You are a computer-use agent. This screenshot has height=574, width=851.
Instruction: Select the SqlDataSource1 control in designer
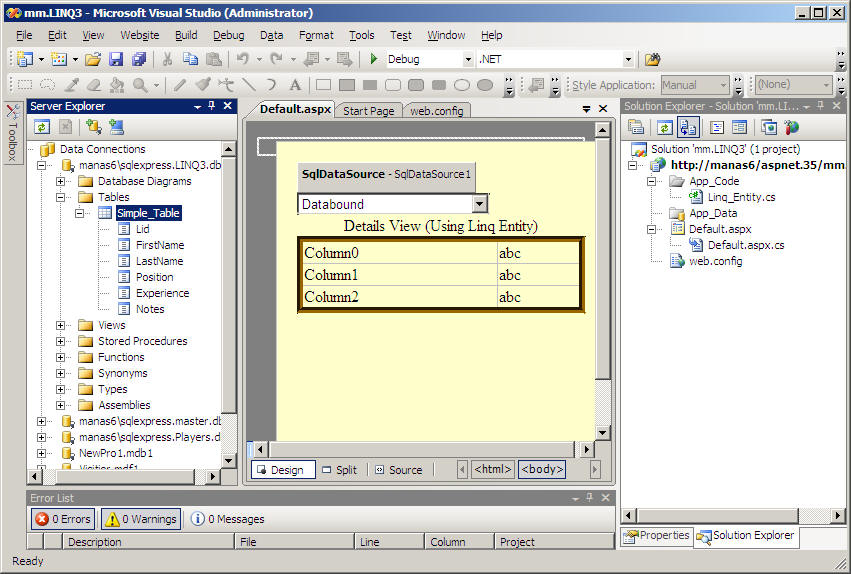pos(386,175)
